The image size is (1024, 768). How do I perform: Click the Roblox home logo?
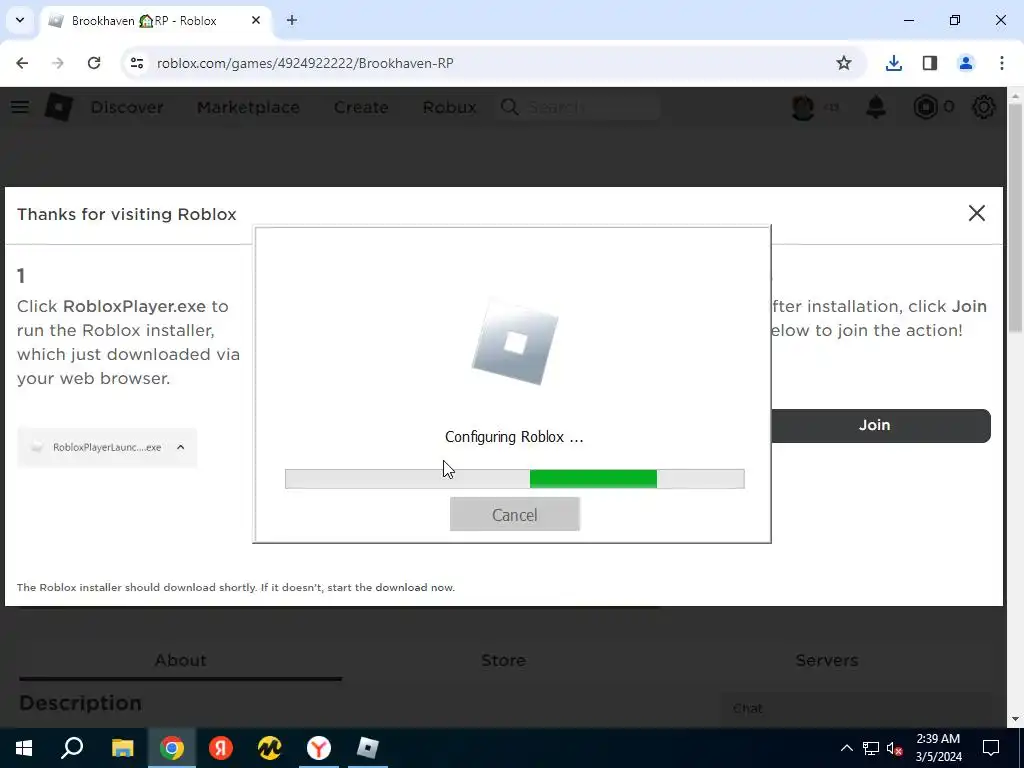click(59, 107)
